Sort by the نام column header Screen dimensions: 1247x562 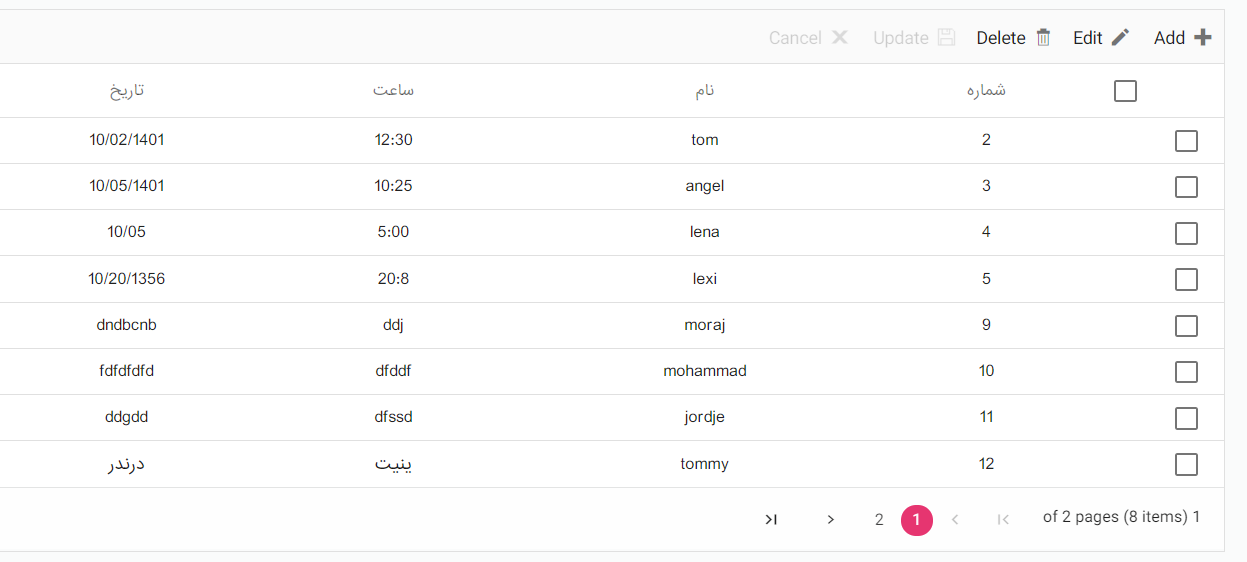[x=705, y=90]
